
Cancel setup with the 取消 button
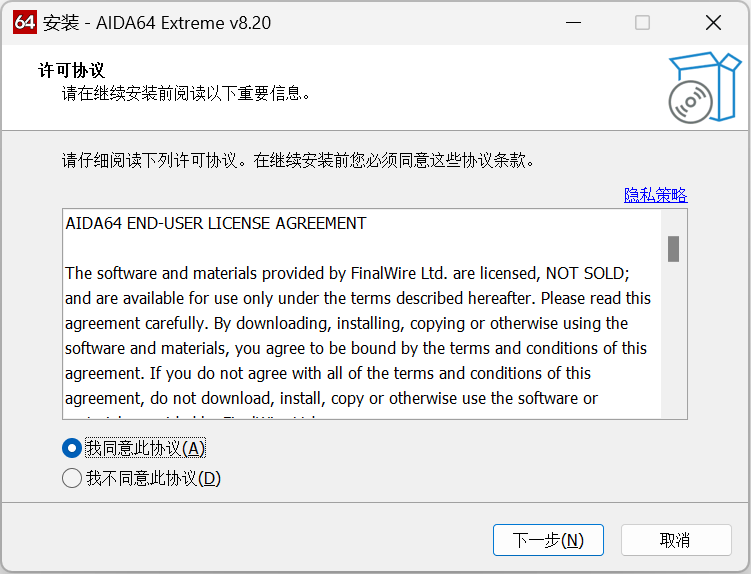click(675, 540)
